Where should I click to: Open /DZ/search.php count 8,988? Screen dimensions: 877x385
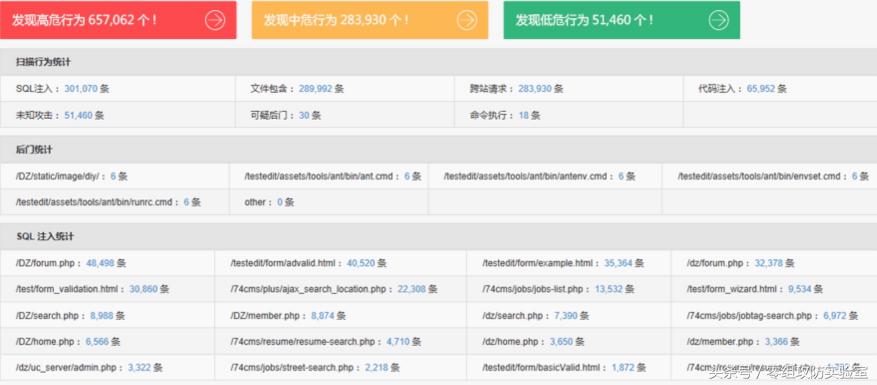tap(101, 316)
